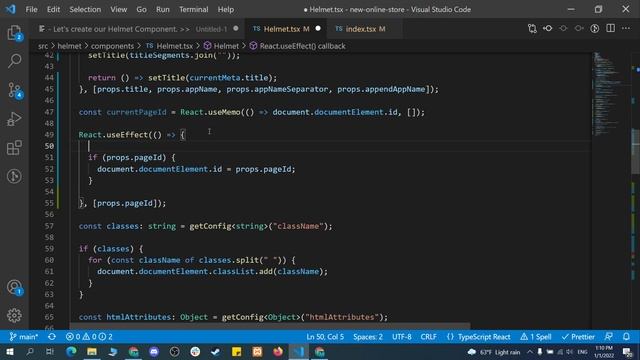The image size is (640, 360).
Task: Open the Edit menu
Action: point(53,9)
